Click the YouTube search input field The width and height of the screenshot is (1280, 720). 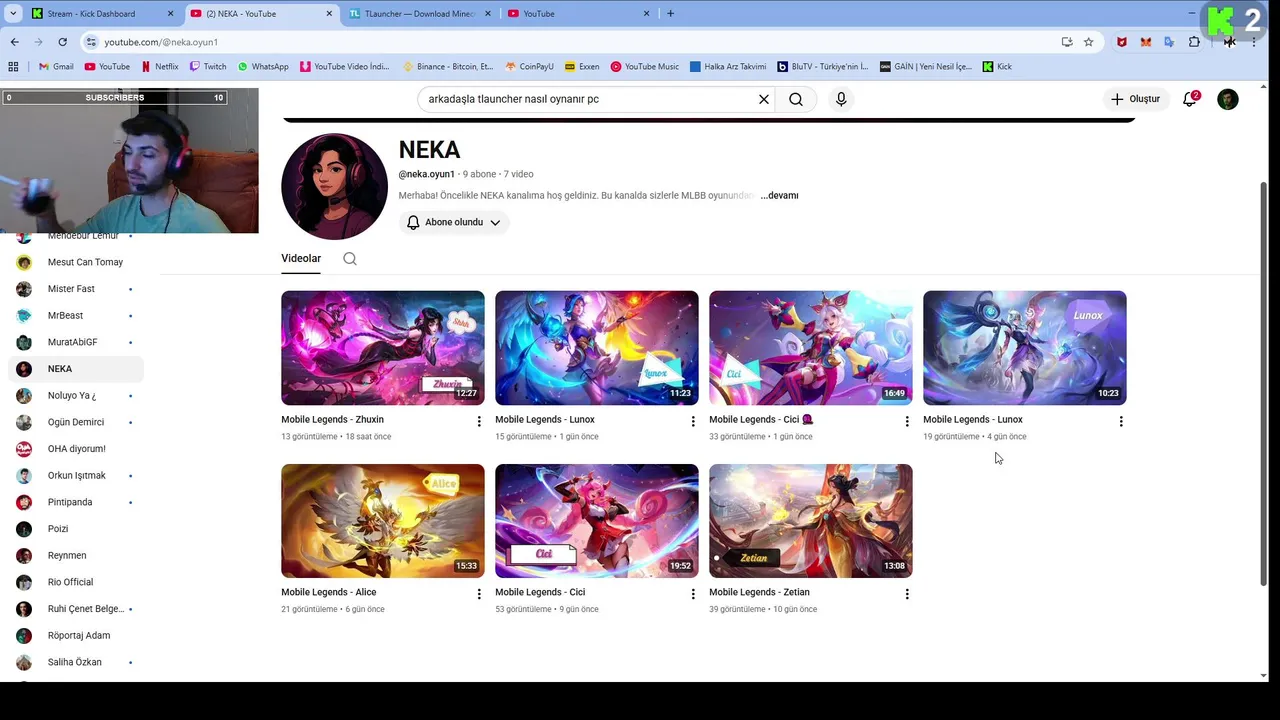pos(588,99)
